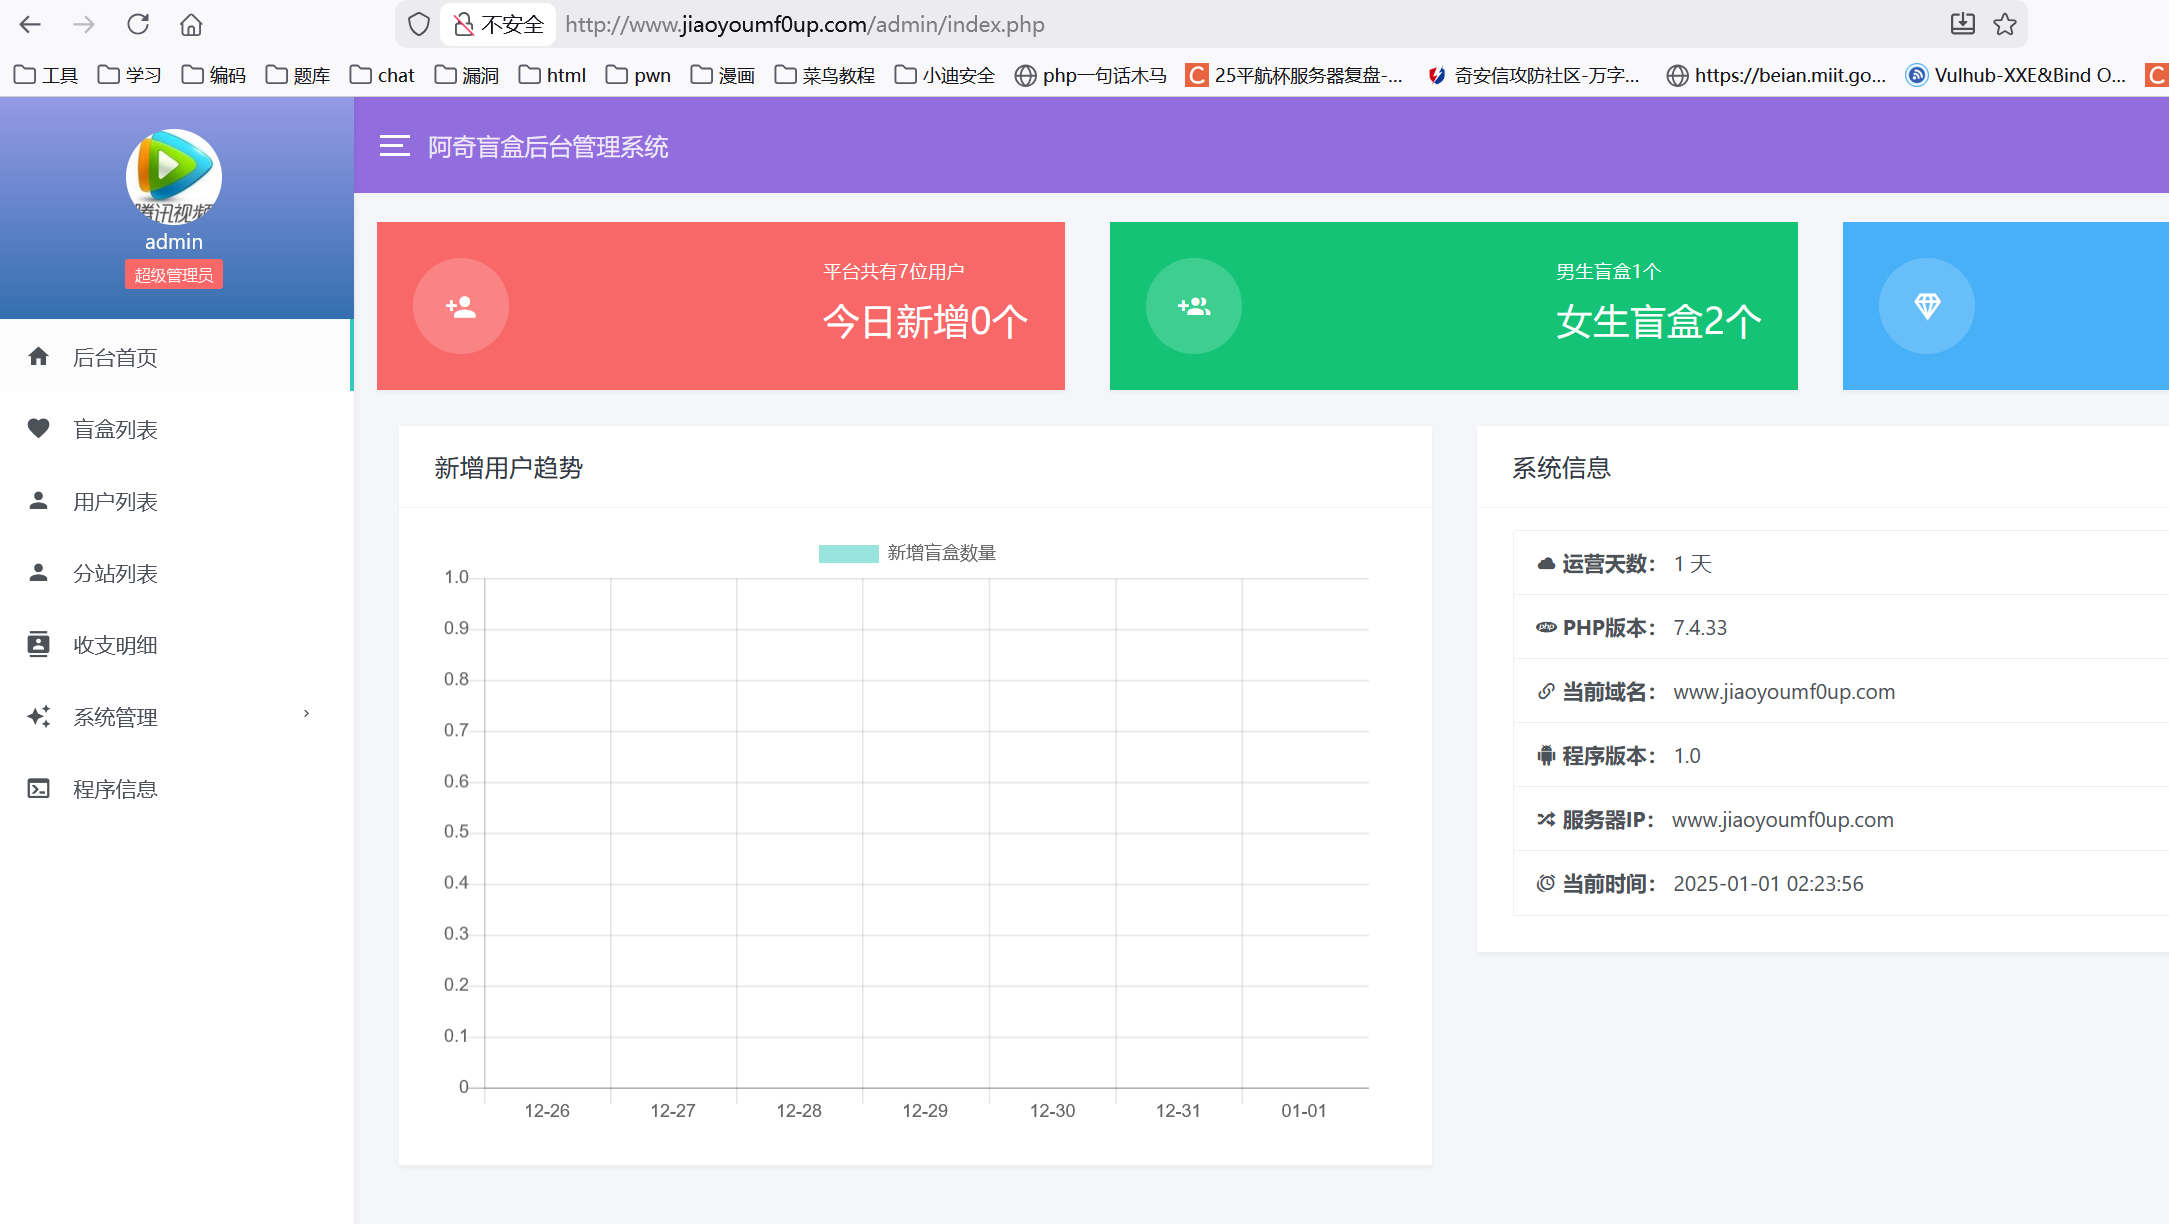Click the 女生盲盒2个 text on the green card
This screenshot has height=1224, width=2169.
point(1659,321)
